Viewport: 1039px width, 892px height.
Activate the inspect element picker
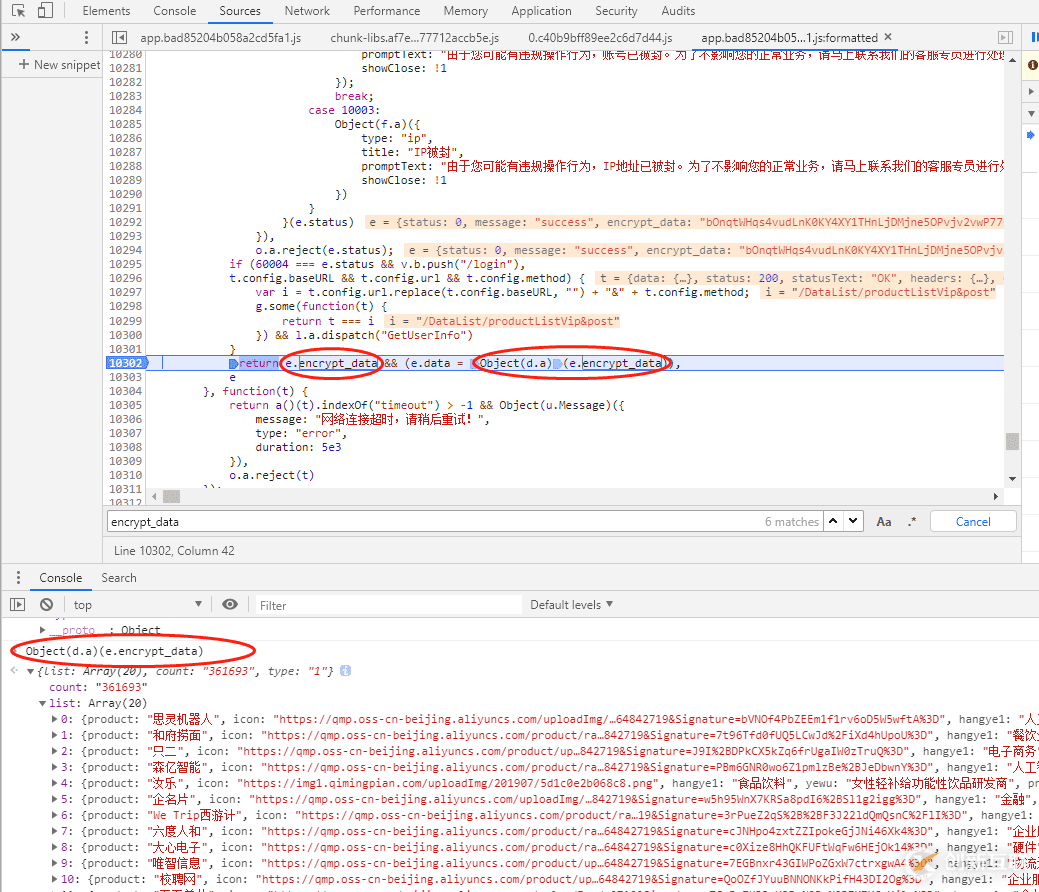pos(18,11)
